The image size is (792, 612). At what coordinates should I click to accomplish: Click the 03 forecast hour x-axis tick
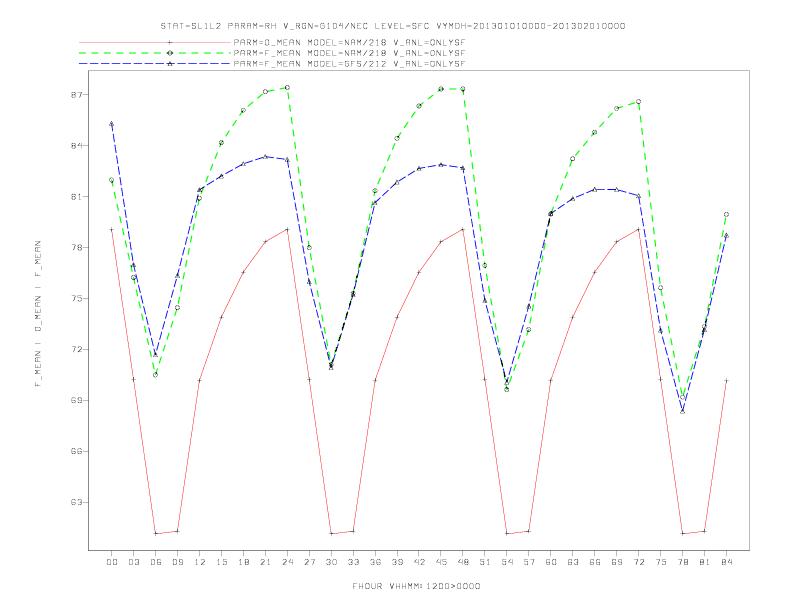coord(133,562)
